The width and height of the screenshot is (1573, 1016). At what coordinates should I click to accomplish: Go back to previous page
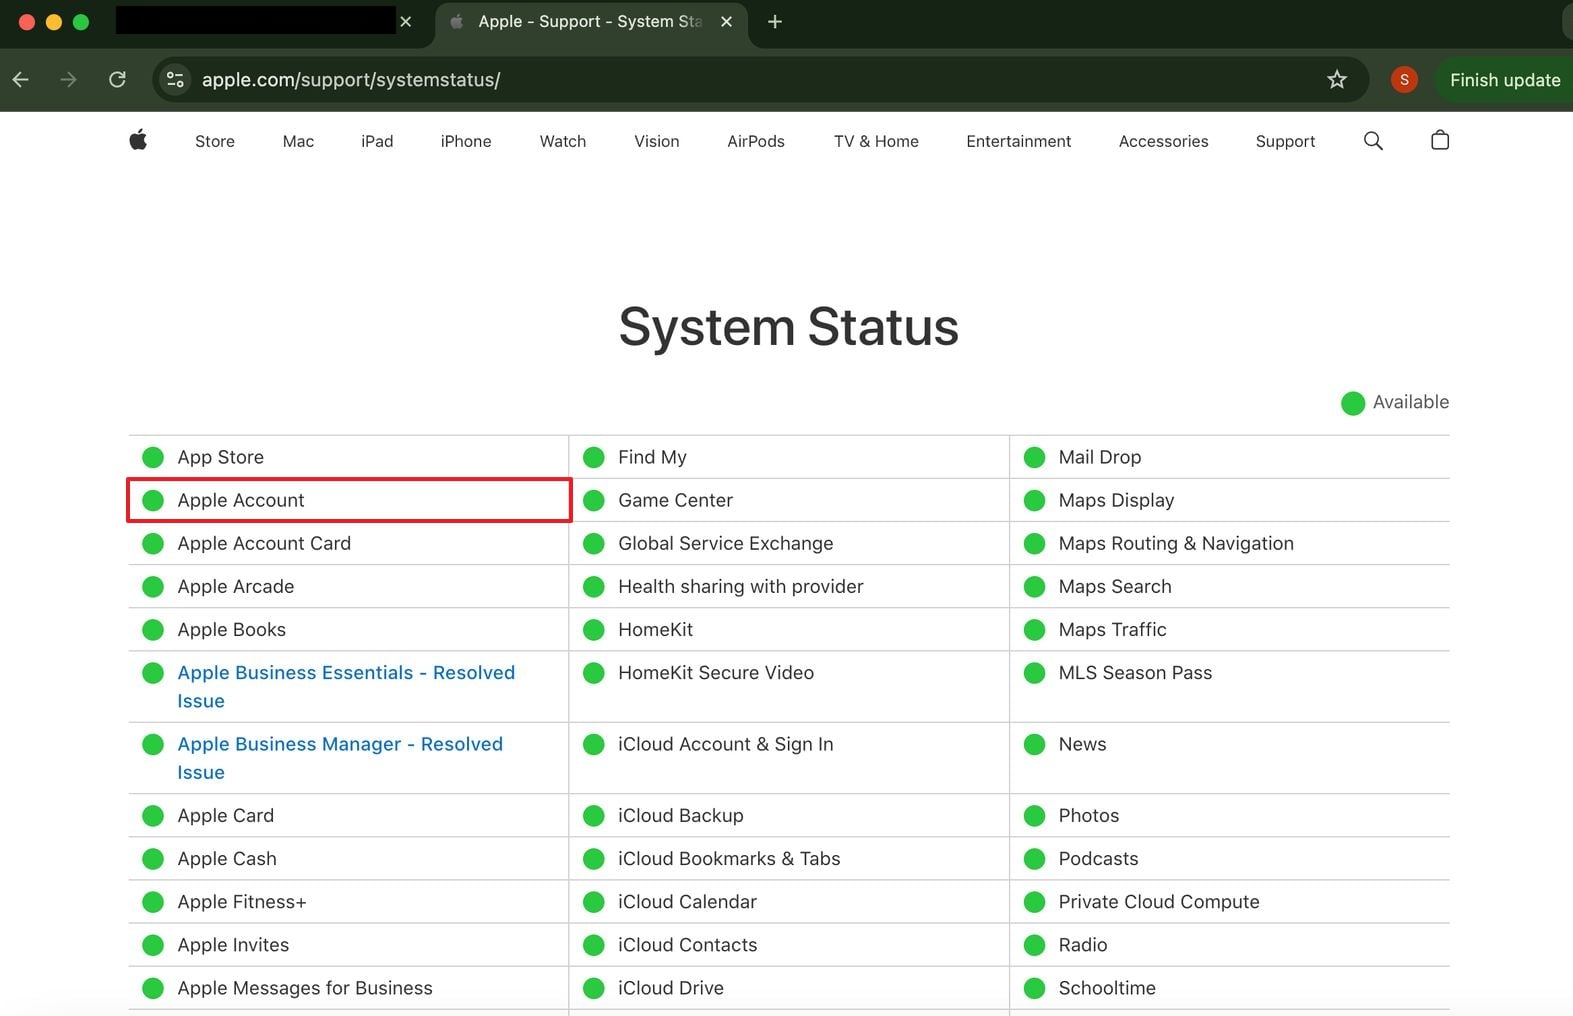click(21, 80)
